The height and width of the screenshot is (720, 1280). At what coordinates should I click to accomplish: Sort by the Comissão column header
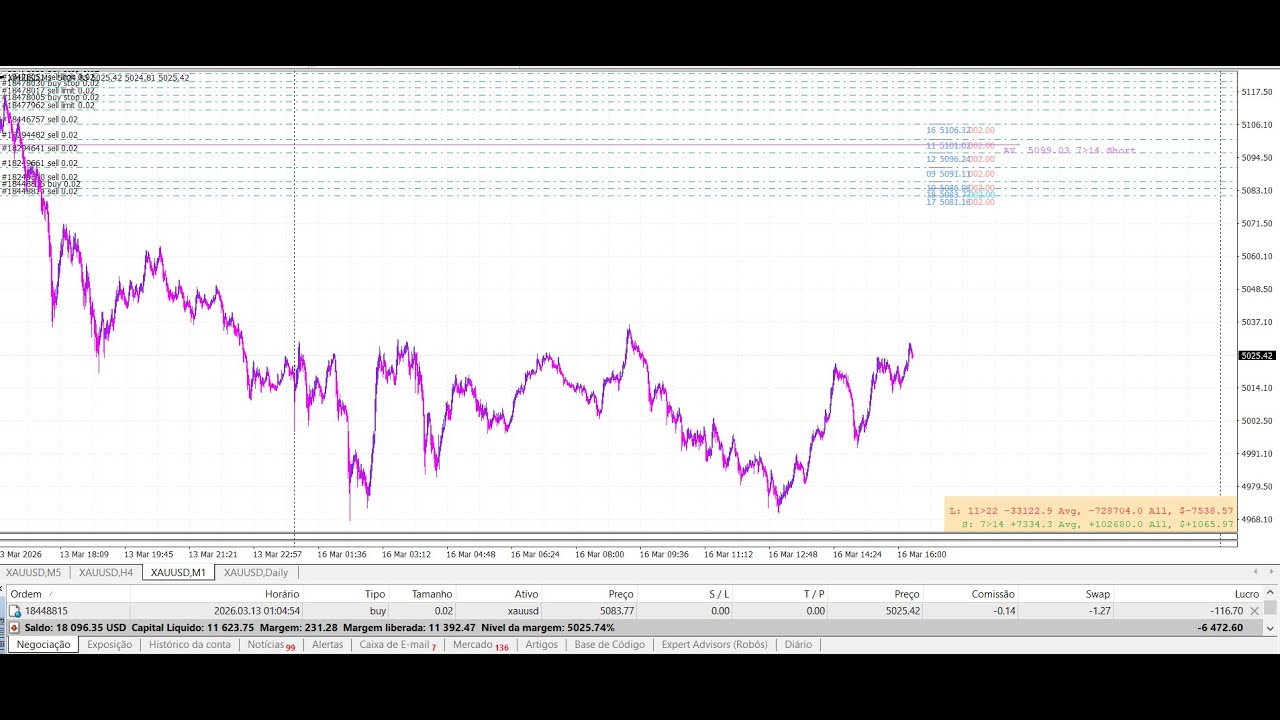coord(993,594)
